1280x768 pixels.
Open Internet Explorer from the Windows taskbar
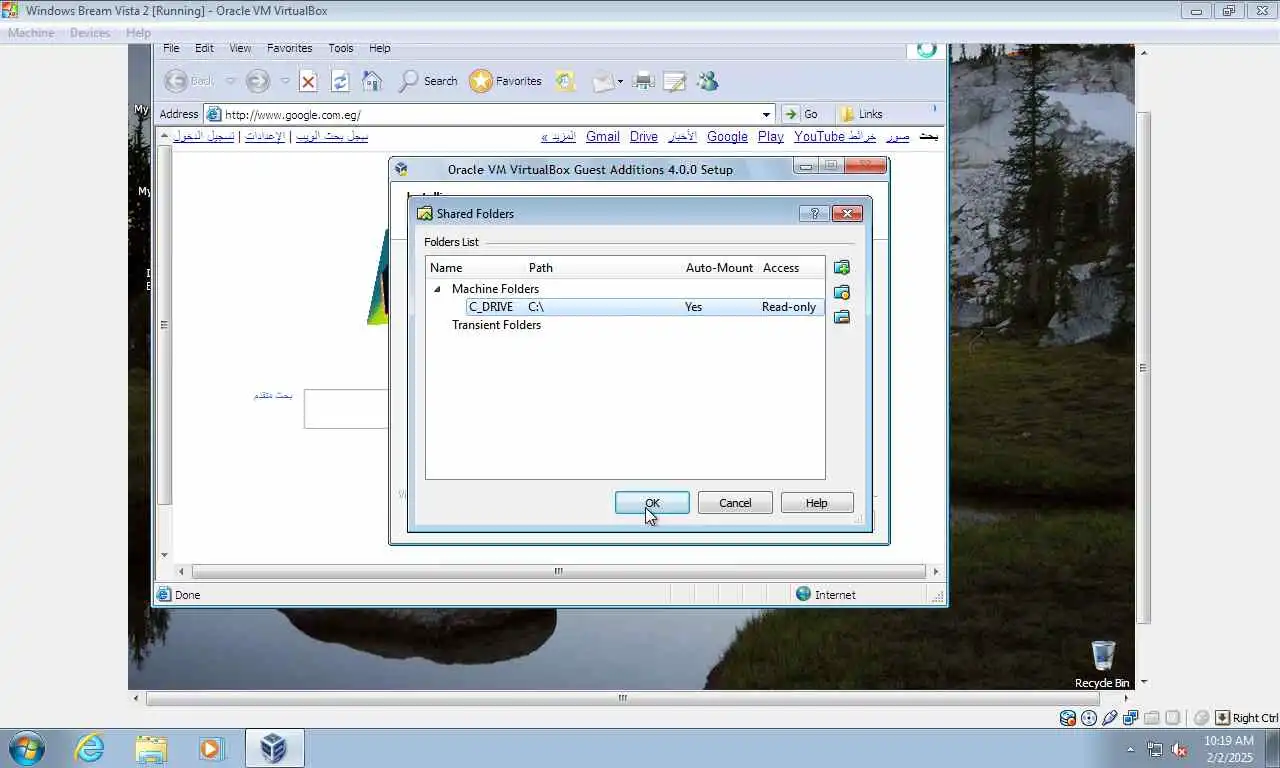(x=90, y=748)
